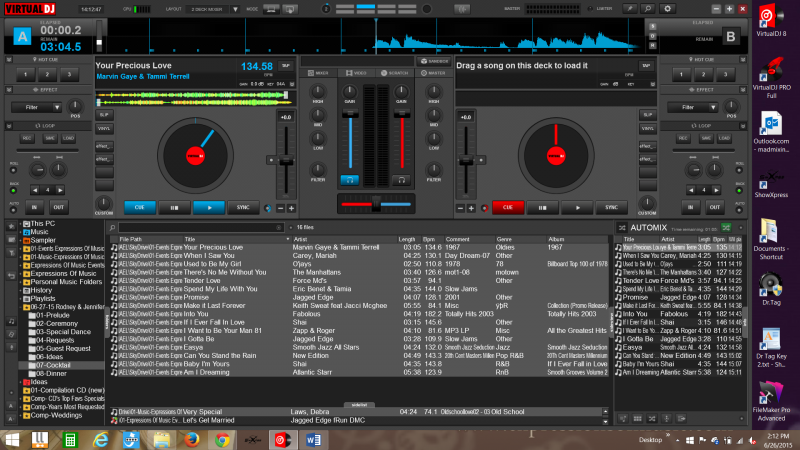Image resolution: width=800 pixels, height=450 pixels.
Task: Select the laptop mode icon in the top bar
Action: point(271,9)
